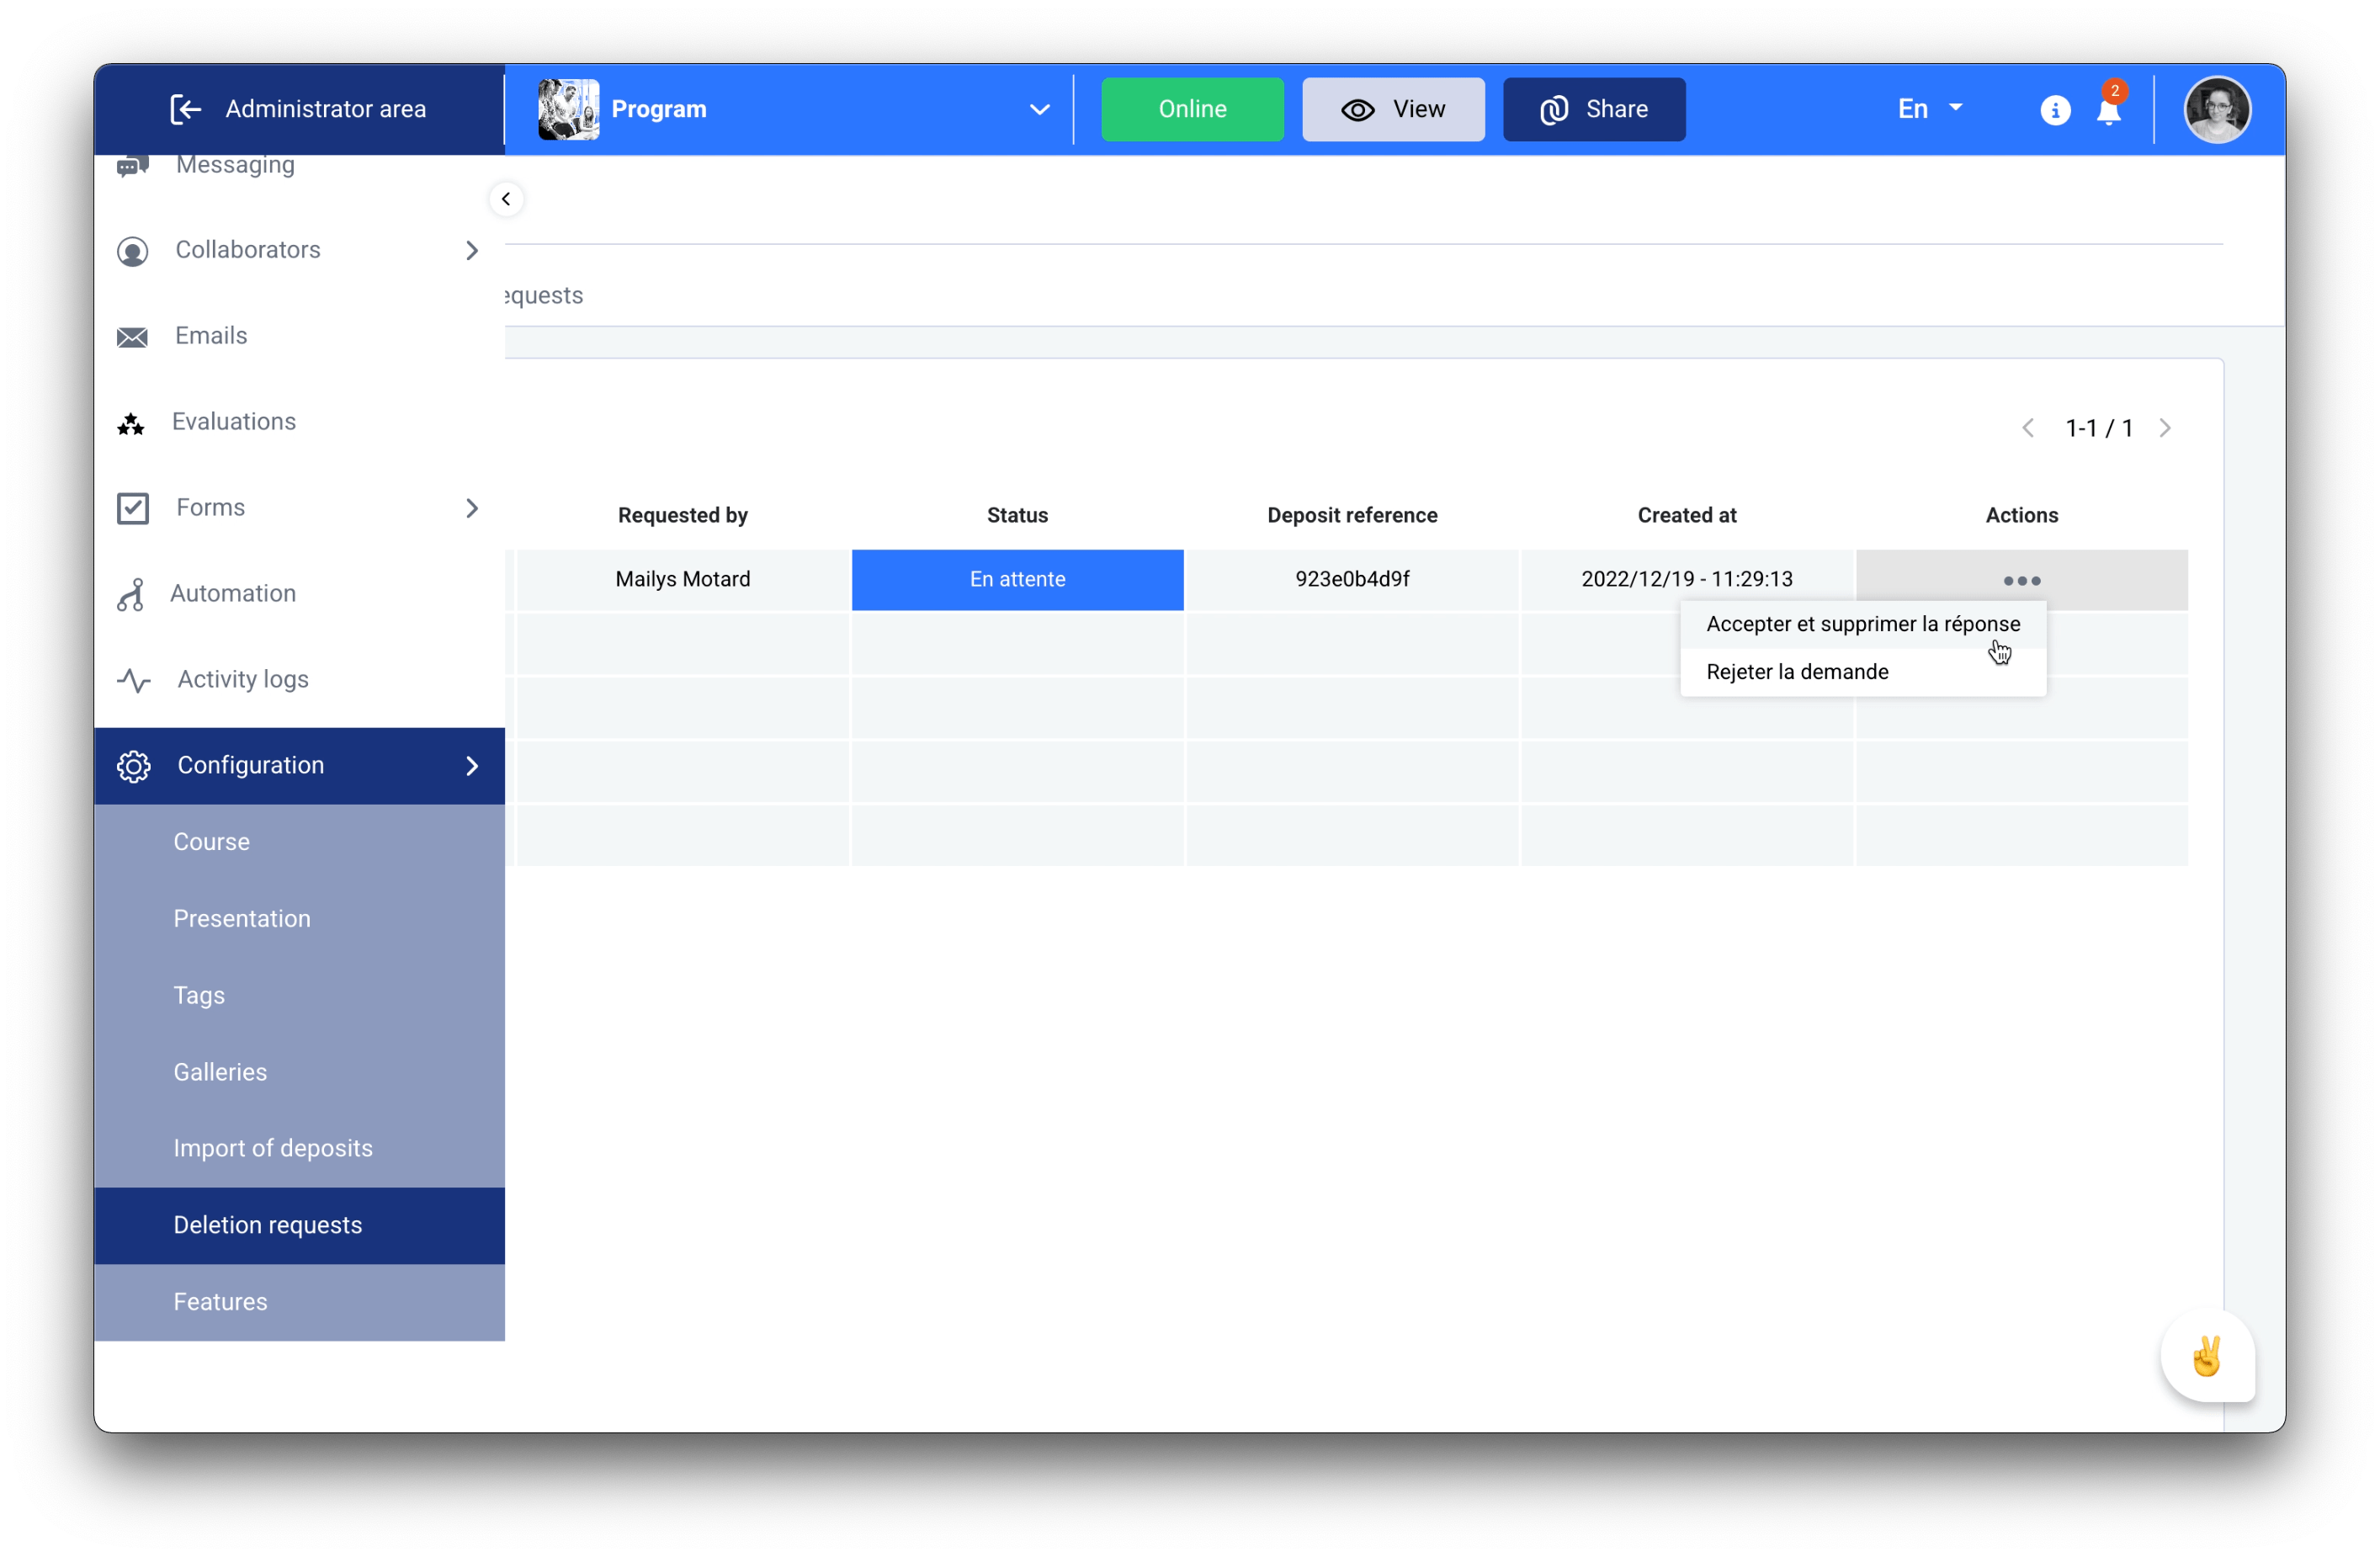Viewport: 2380px width, 1557px height.
Task: Click the Deposit reference column header
Action: click(1352, 516)
